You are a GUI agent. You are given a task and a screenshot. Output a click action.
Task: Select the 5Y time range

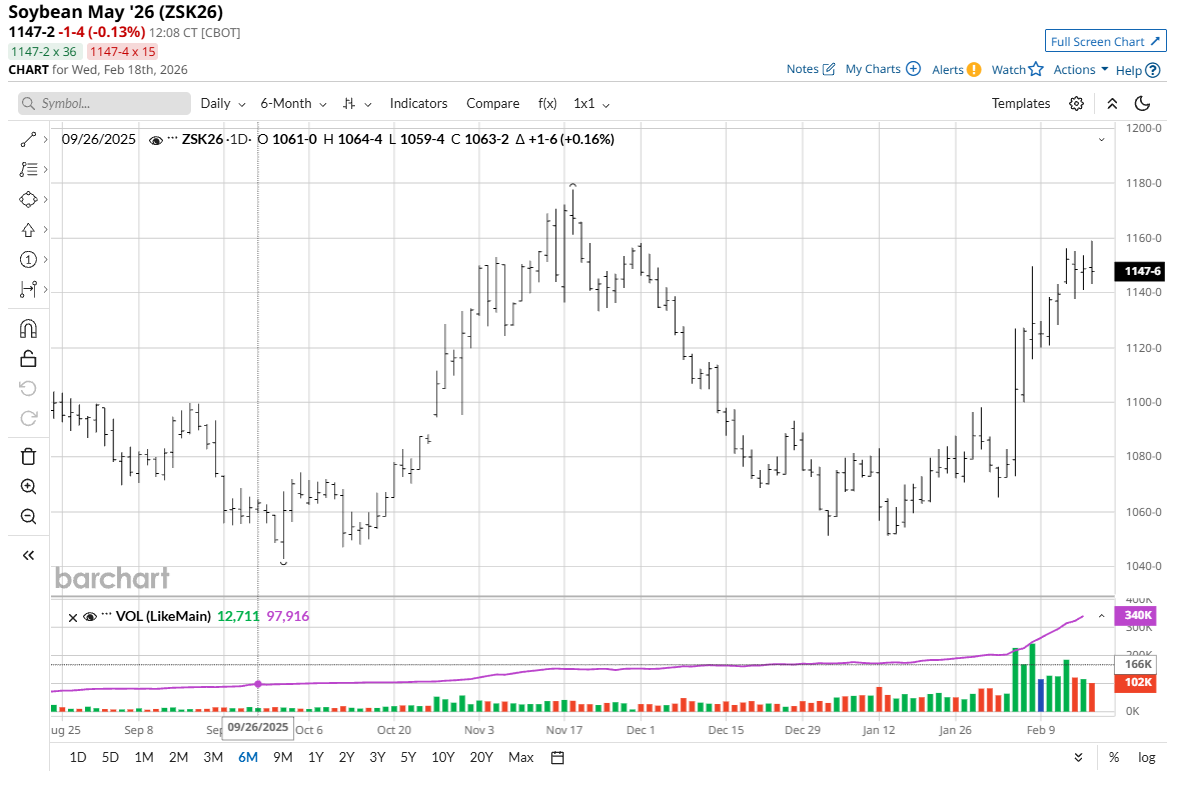(x=408, y=757)
